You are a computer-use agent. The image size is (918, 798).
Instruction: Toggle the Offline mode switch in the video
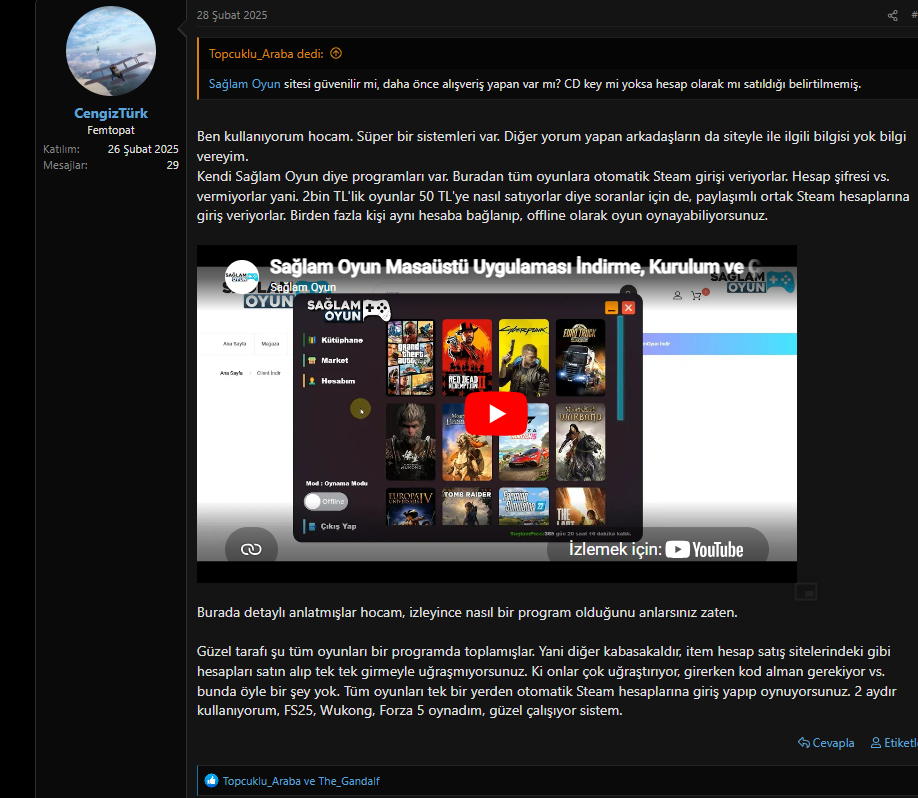click(x=326, y=501)
